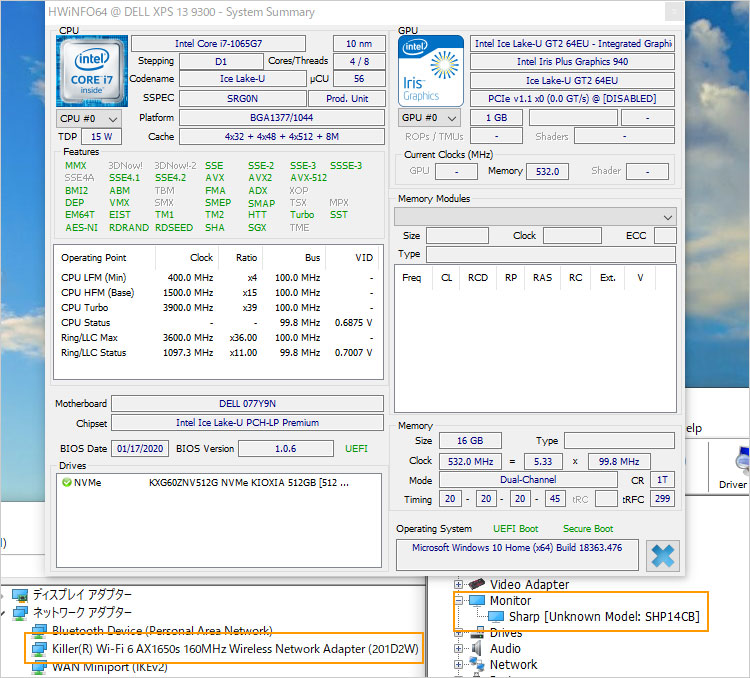Click the 15 W TDP field

coord(101,136)
